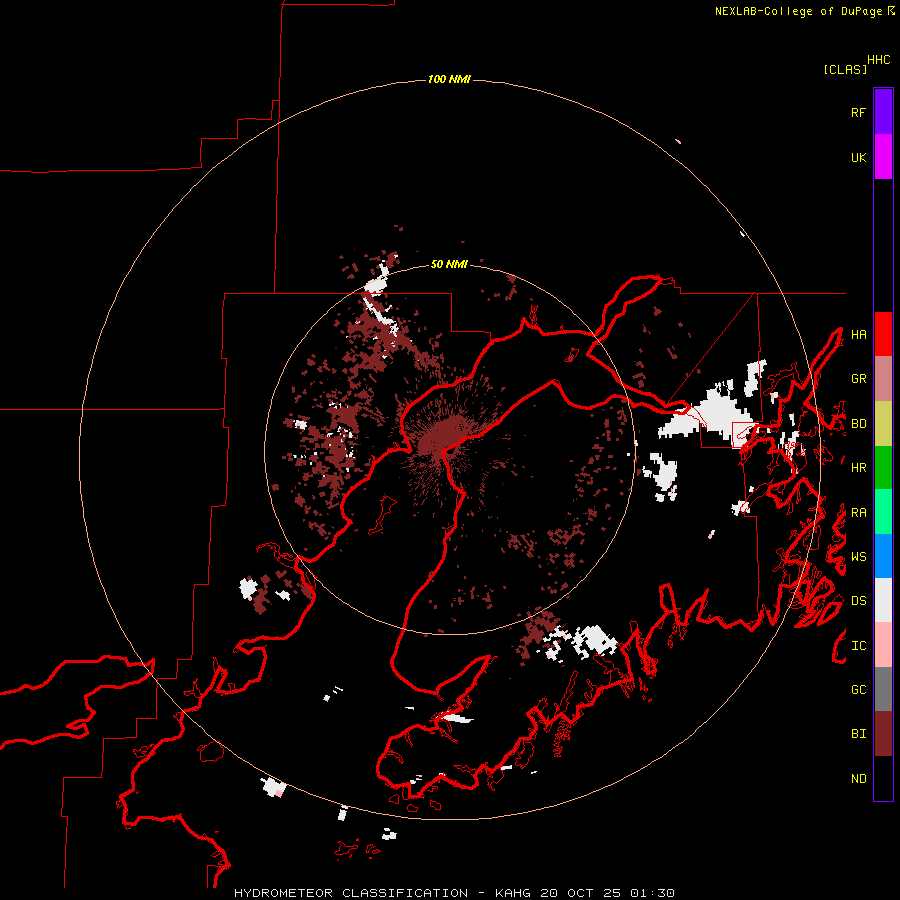Click the RF legend label
Image resolution: width=900 pixels, height=900 pixels.
[858, 113]
